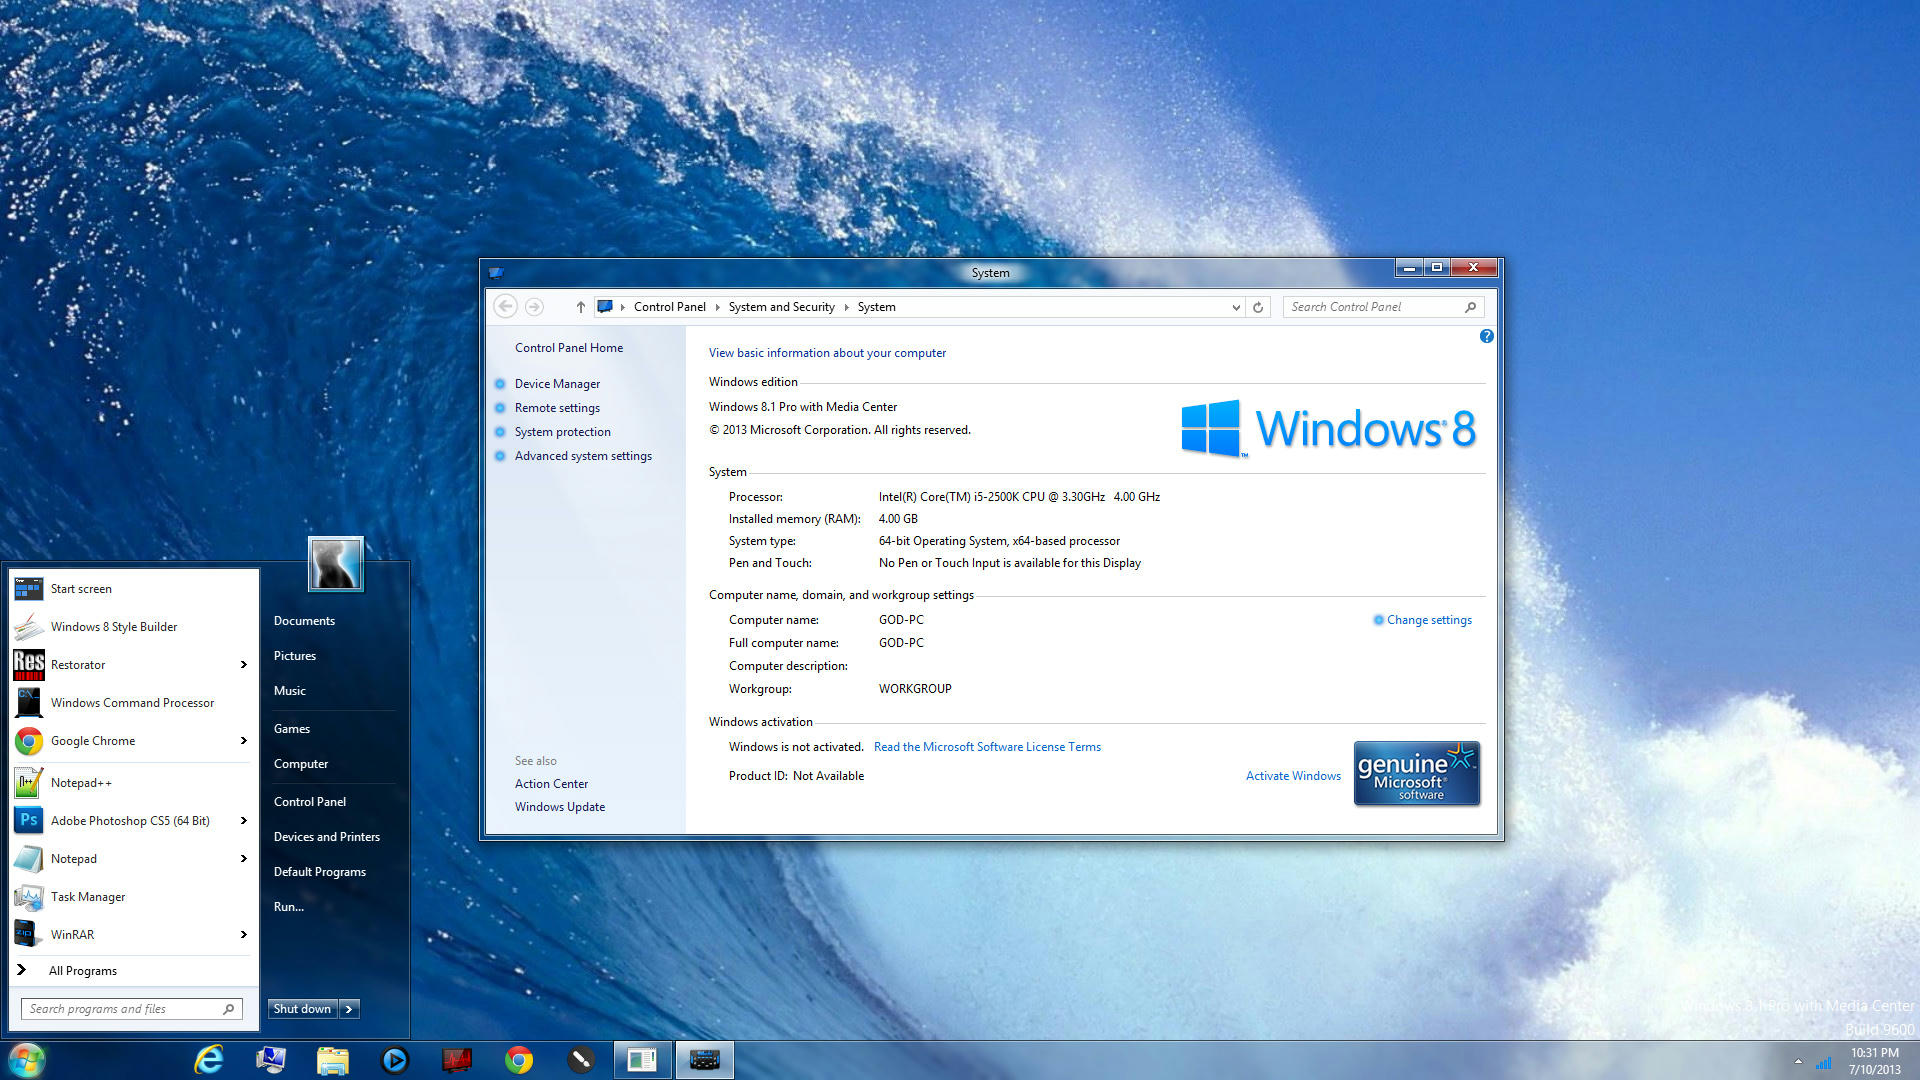
Task: Click the computer icon in the address bar
Action: coord(605,307)
